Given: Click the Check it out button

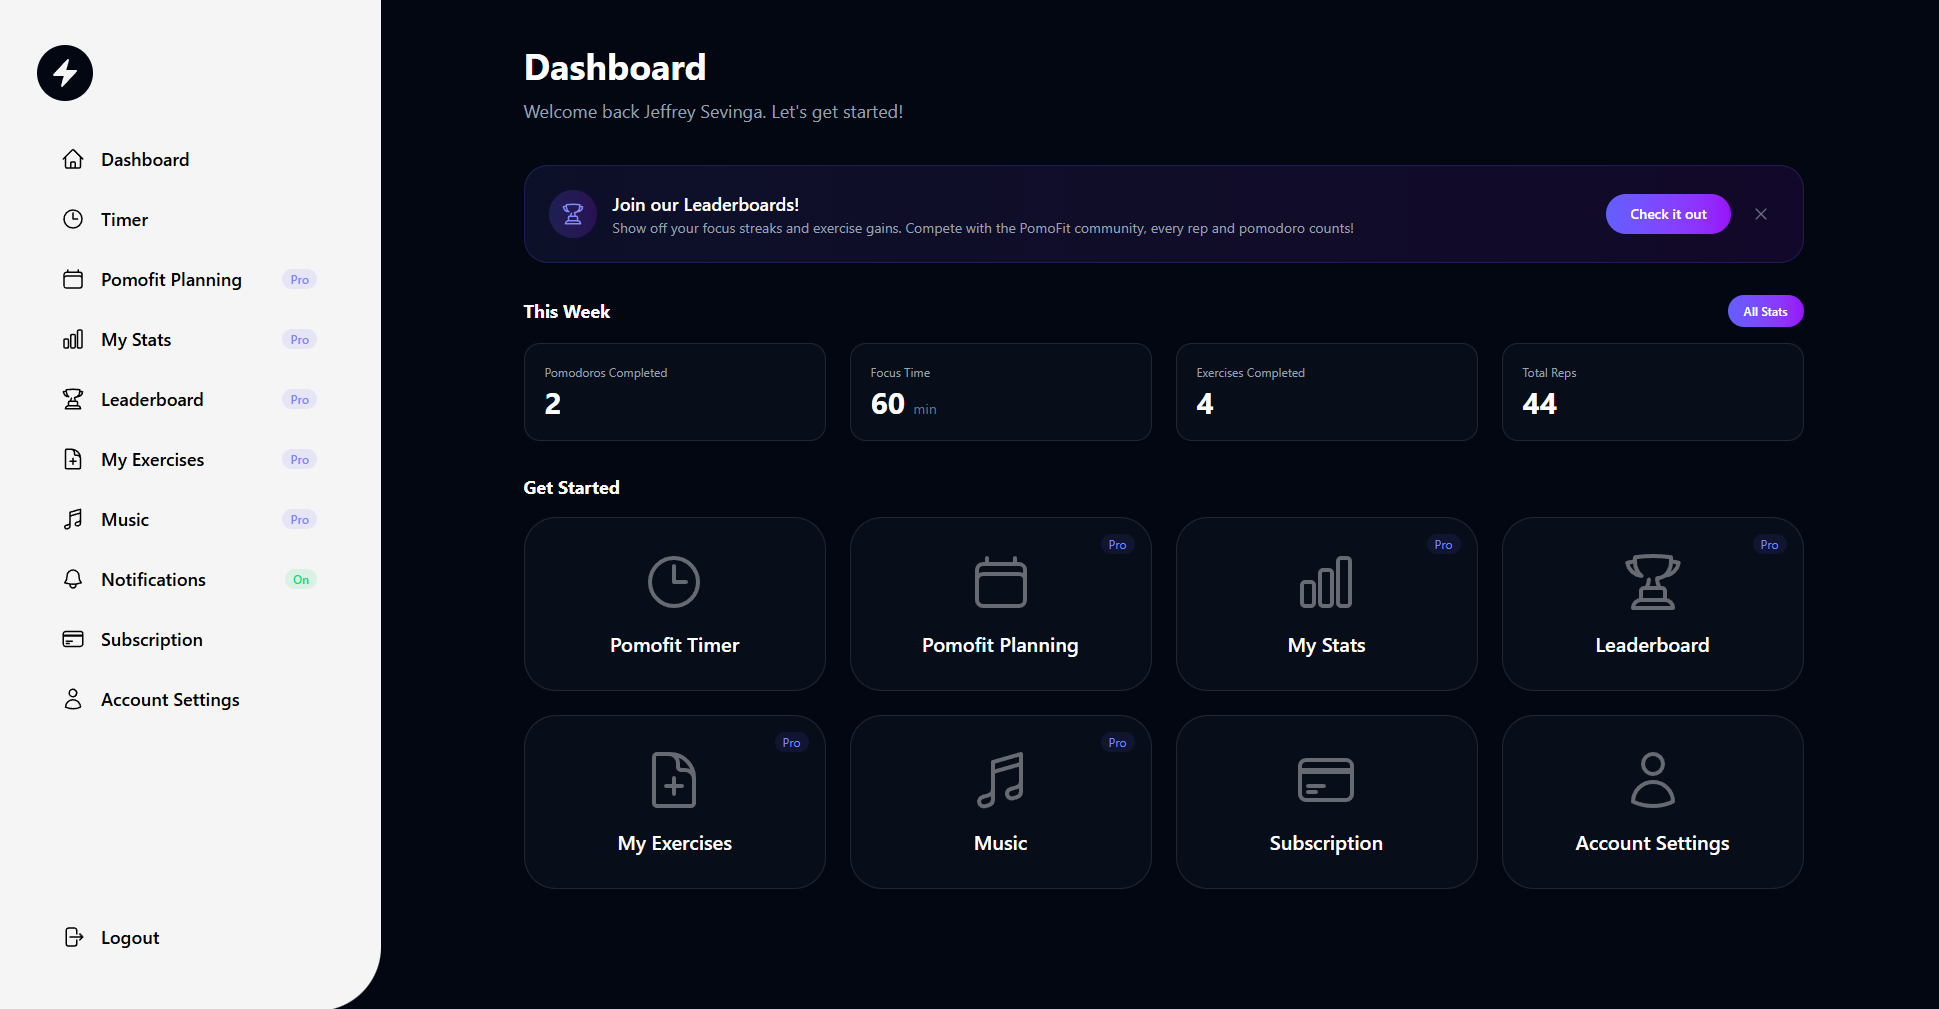Looking at the screenshot, I should tap(1668, 214).
